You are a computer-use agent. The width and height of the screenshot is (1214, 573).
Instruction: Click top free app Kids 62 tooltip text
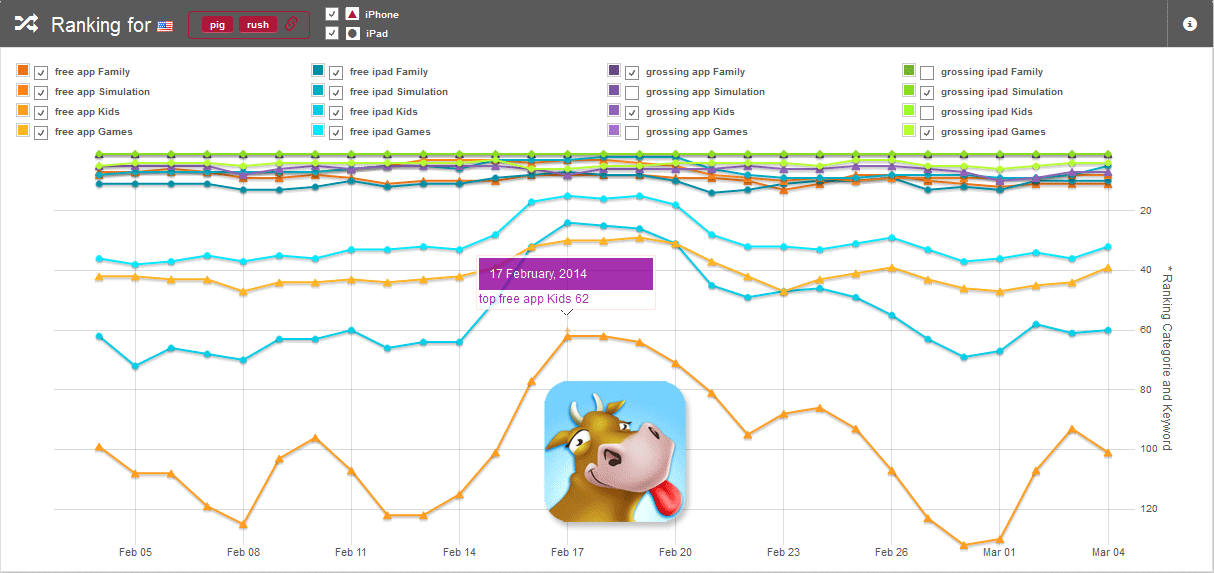click(x=534, y=299)
